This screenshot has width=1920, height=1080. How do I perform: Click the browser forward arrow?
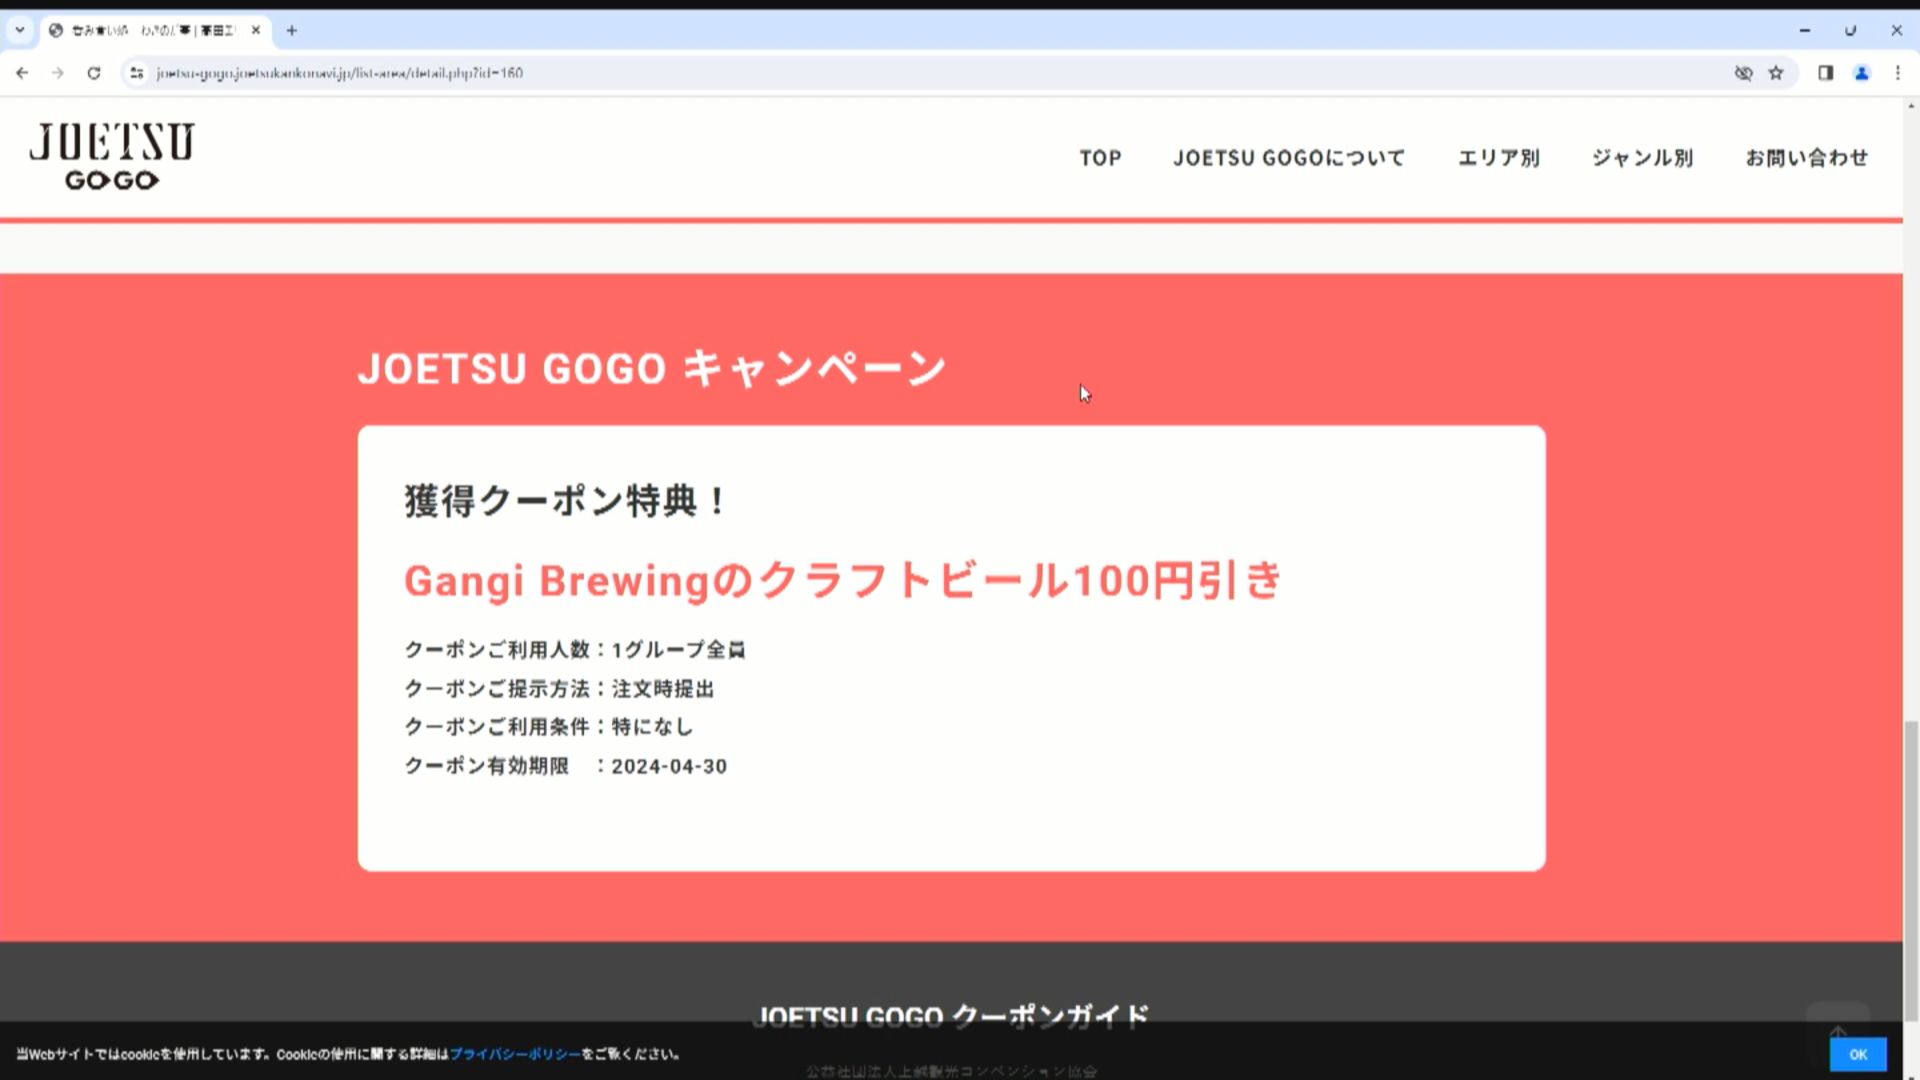tap(58, 73)
